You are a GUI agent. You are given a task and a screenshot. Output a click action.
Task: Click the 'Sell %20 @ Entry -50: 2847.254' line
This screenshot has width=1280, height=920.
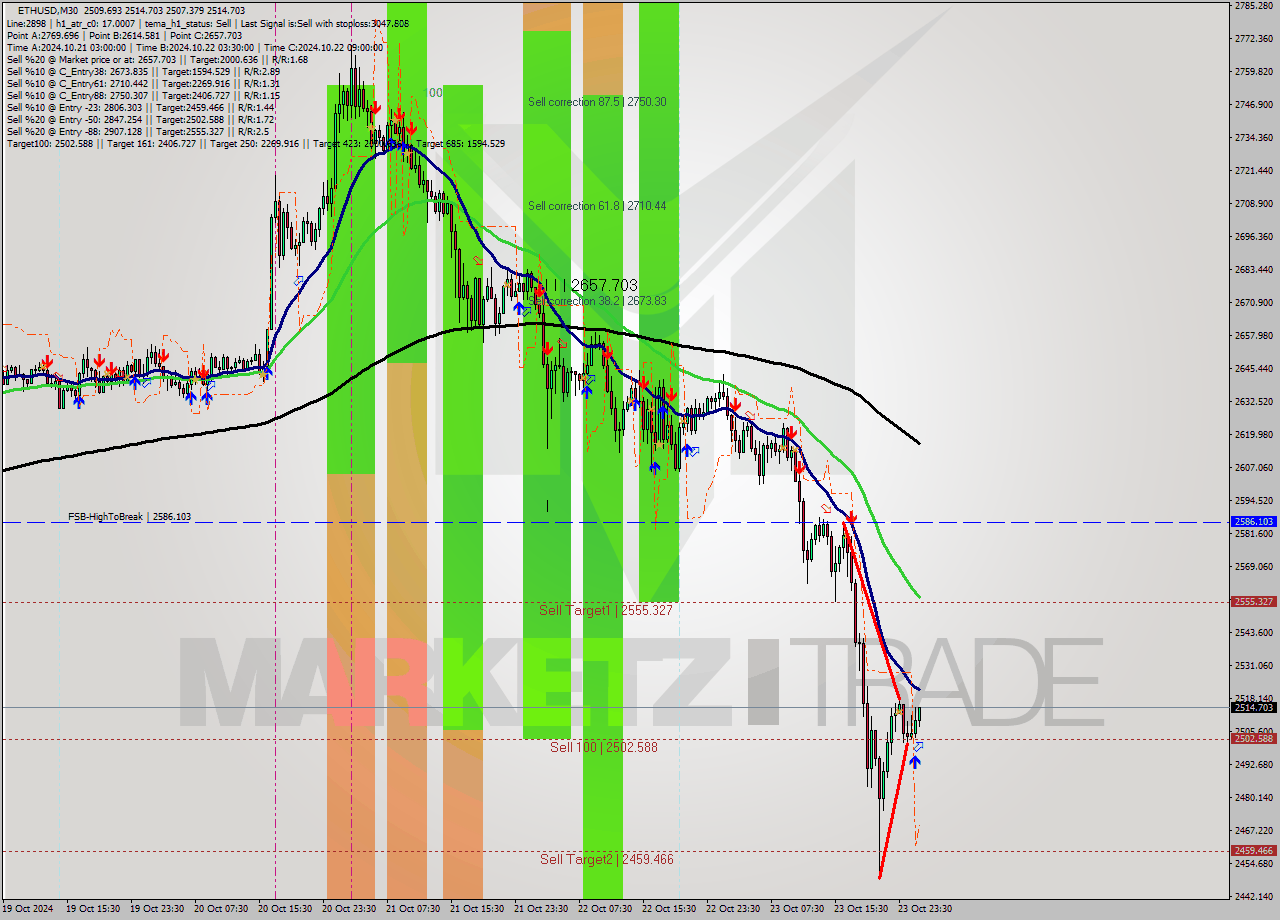pyautogui.click(x=140, y=120)
